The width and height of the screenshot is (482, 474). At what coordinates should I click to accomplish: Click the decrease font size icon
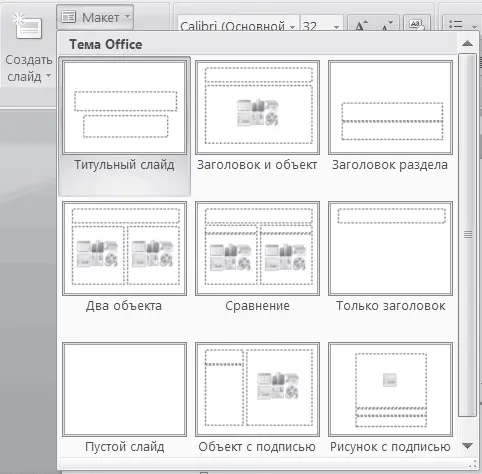click(387, 25)
